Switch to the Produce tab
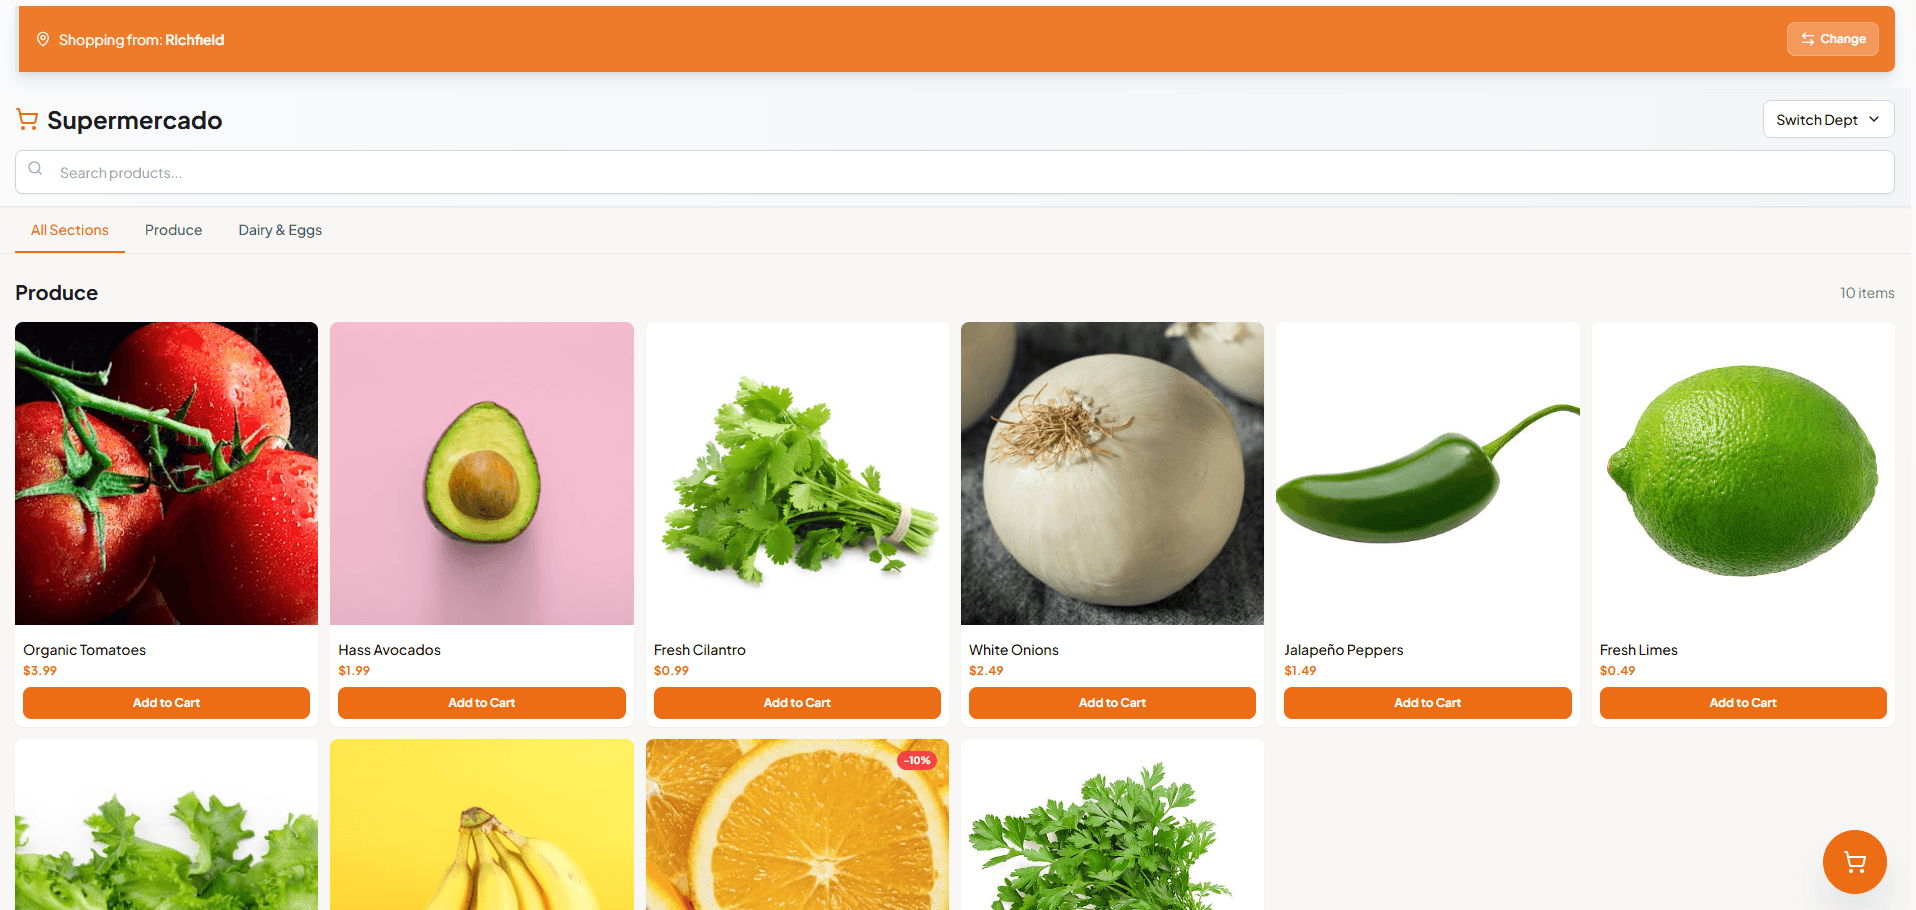The width and height of the screenshot is (1916, 910). tap(173, 230)
